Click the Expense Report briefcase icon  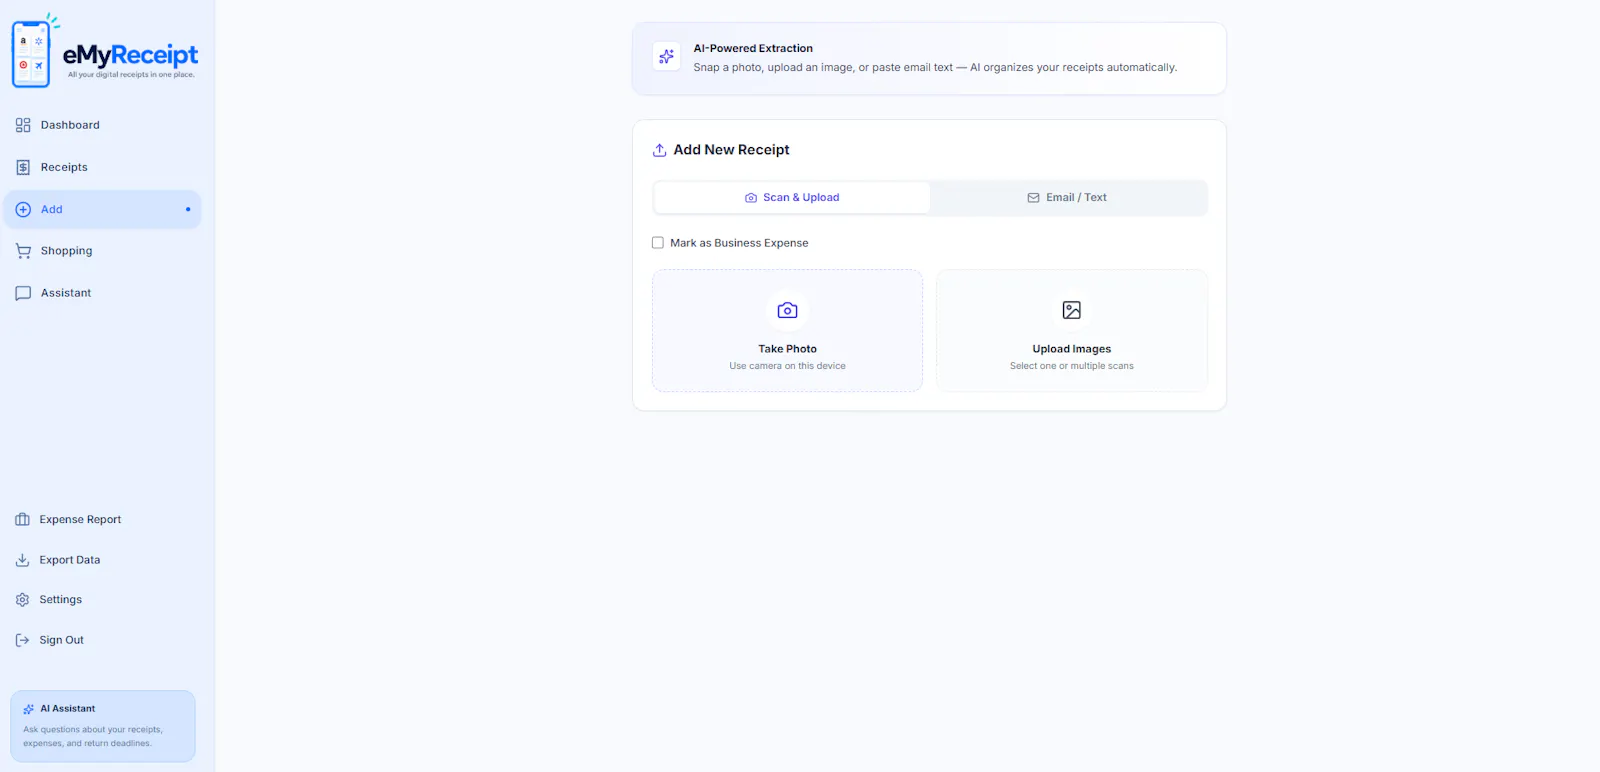tap(22, 519)
